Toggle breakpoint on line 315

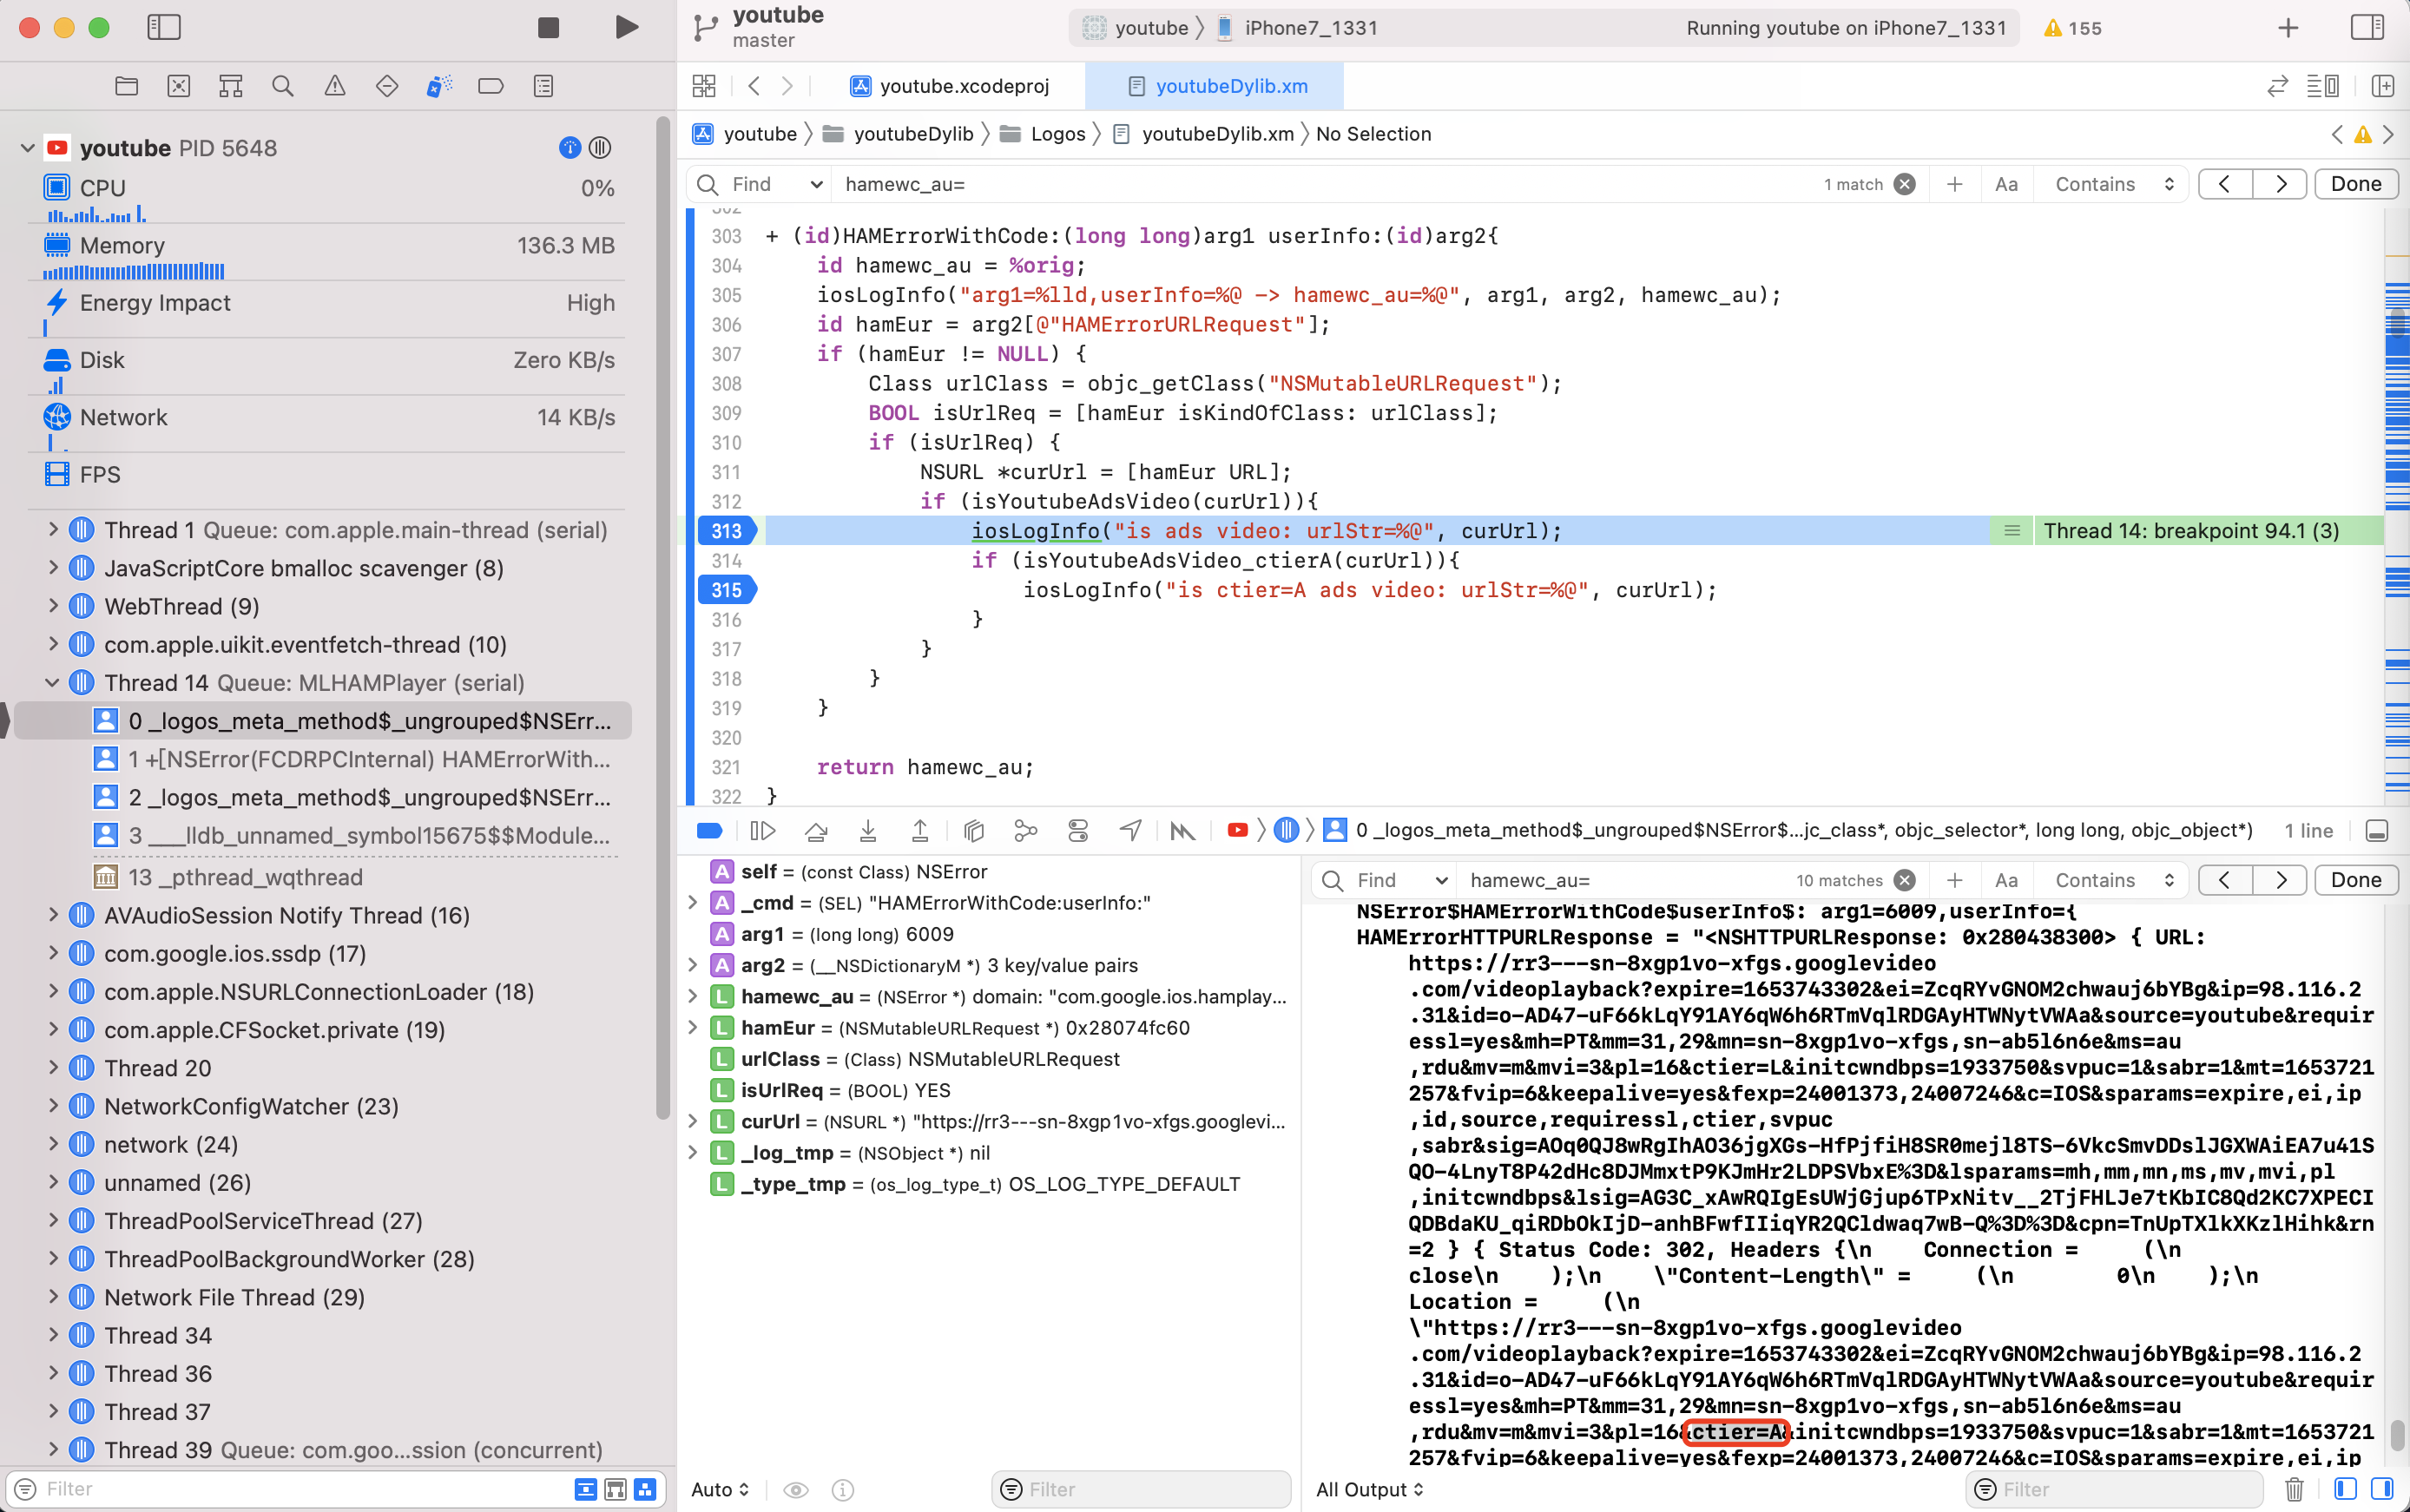point(727,590)
